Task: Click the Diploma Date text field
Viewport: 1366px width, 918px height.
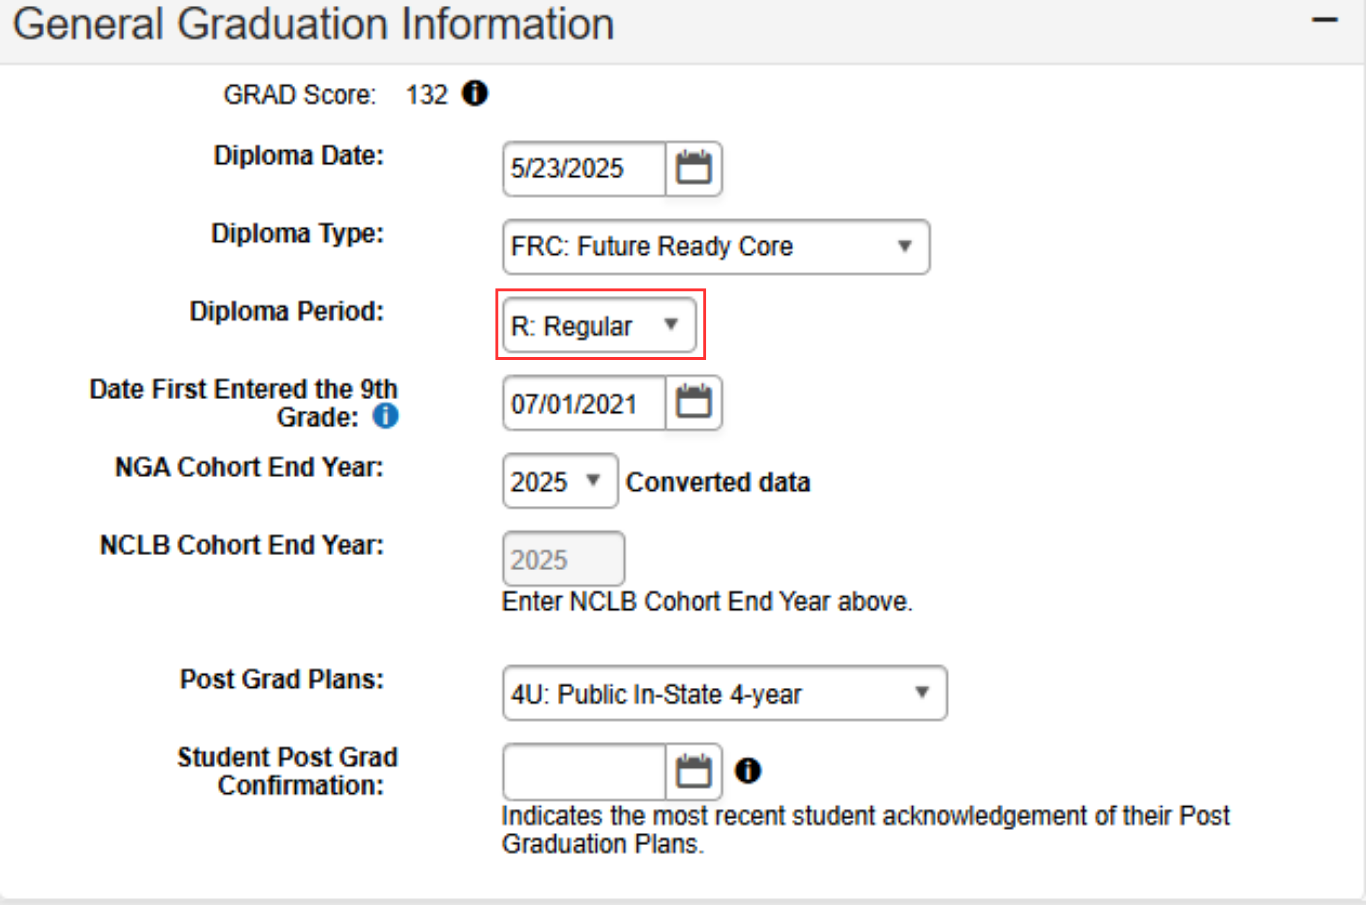Action: coord(583,168)
